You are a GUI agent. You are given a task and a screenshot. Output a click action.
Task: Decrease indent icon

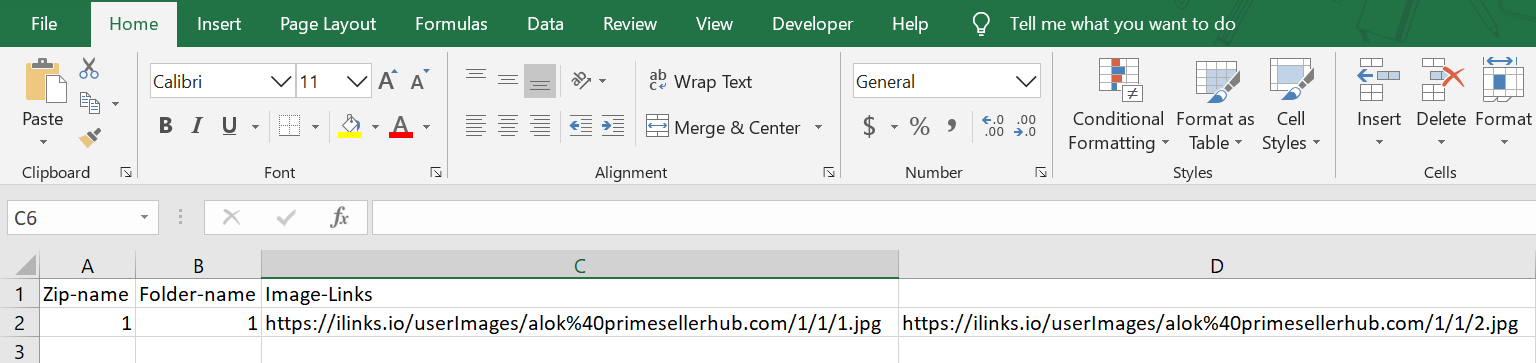(580, 127)
